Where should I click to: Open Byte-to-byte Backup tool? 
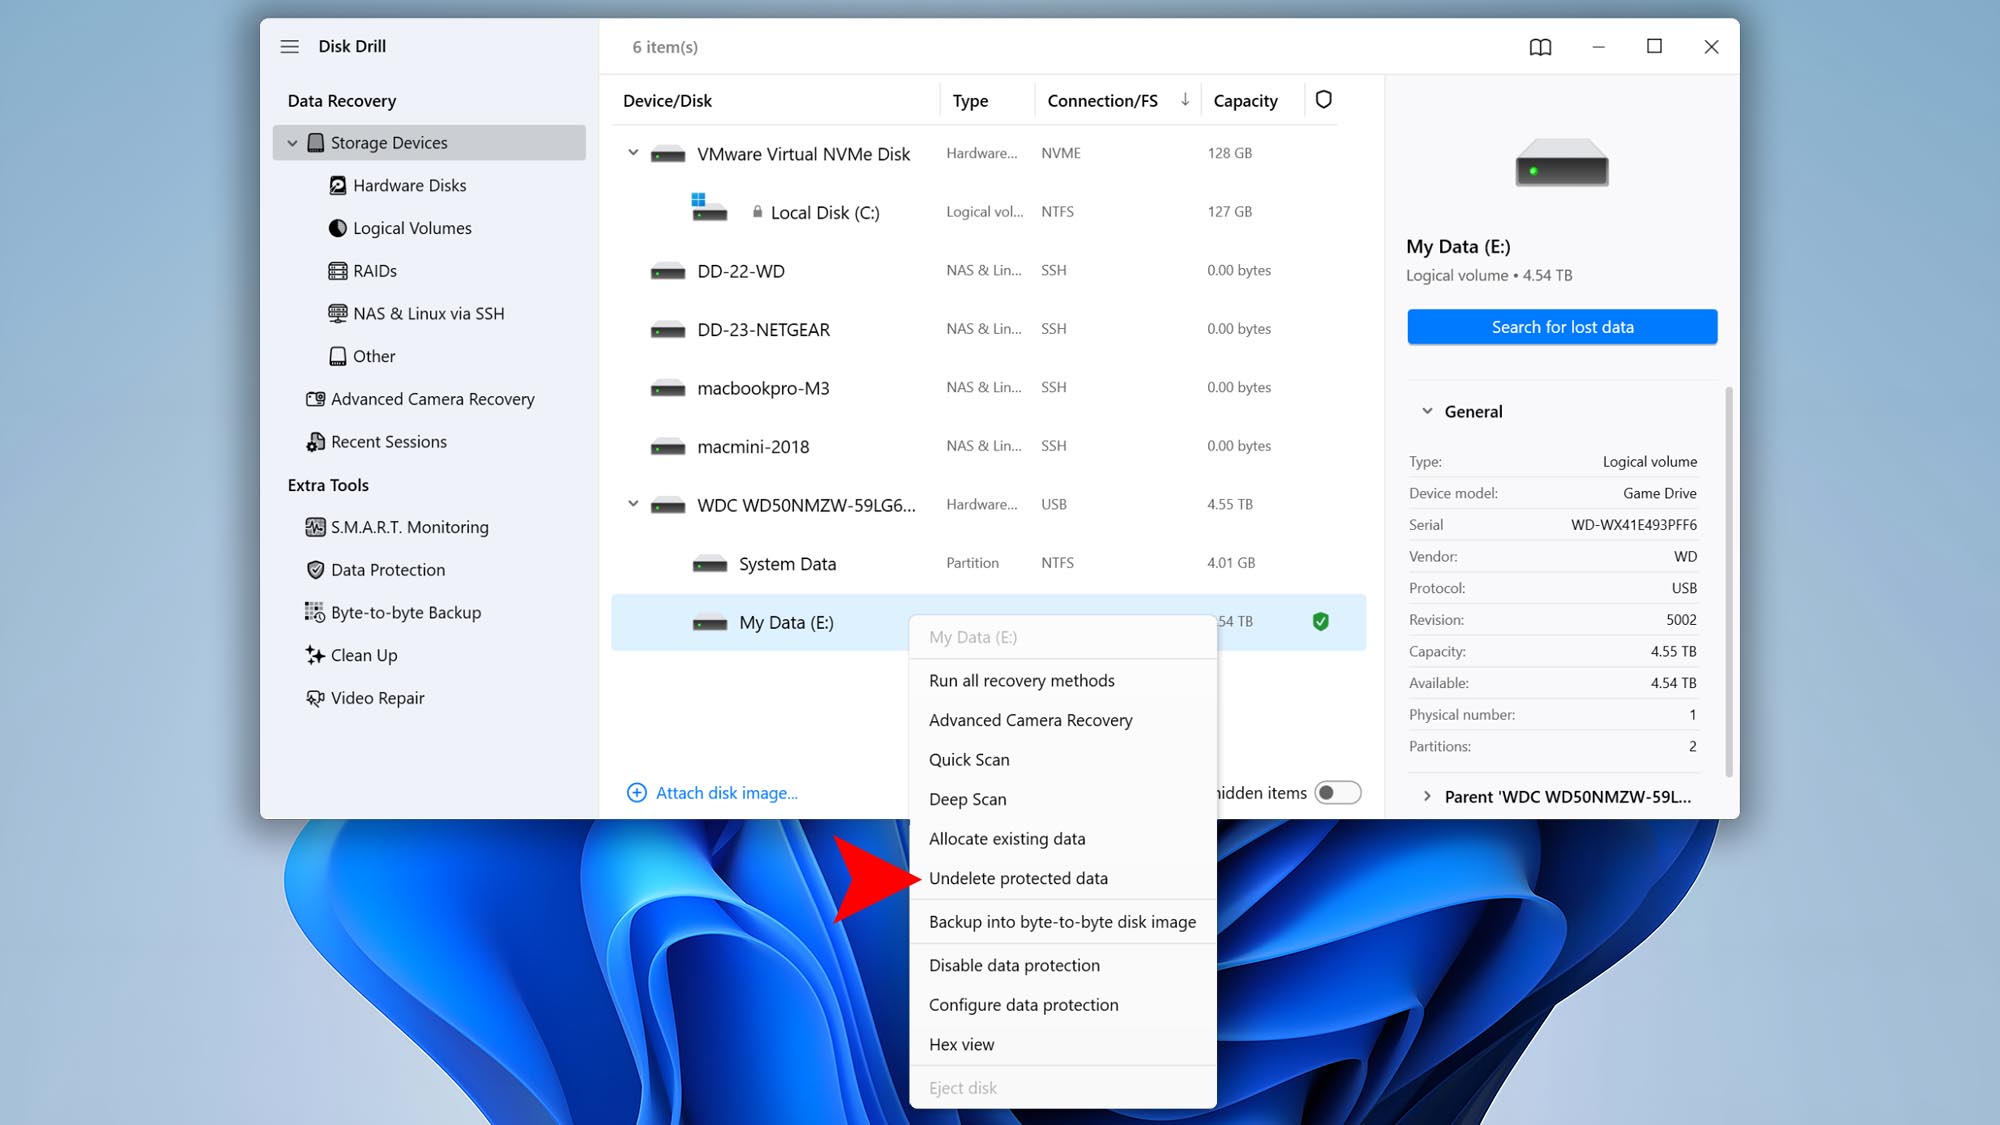point(393,613)
